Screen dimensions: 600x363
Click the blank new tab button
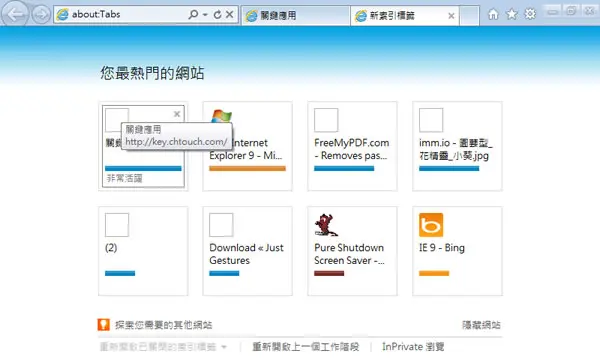(470, 16)
